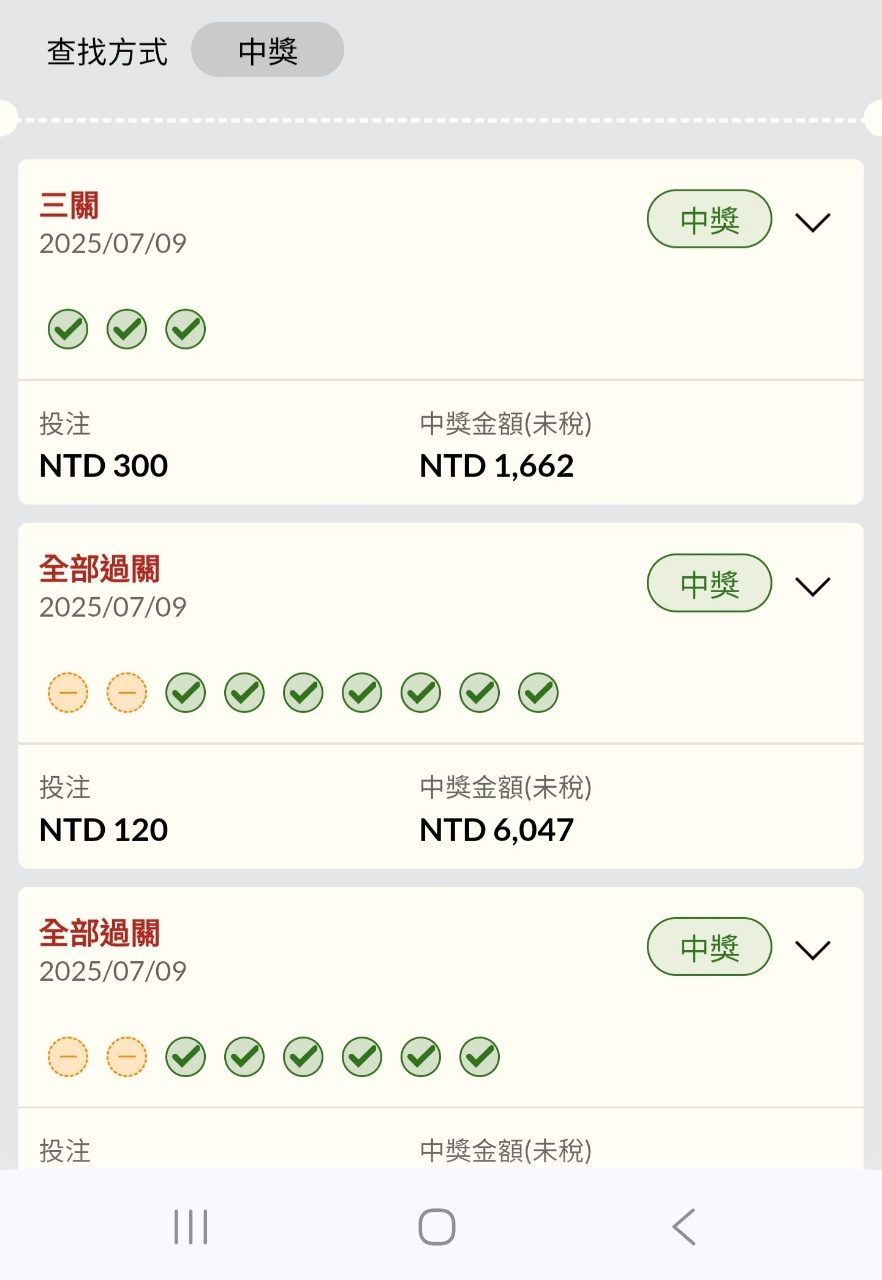Open the 三關 ticket title
Image resolution: width=882 pixels, height=1280 pixels.
(x=69, y=206)
